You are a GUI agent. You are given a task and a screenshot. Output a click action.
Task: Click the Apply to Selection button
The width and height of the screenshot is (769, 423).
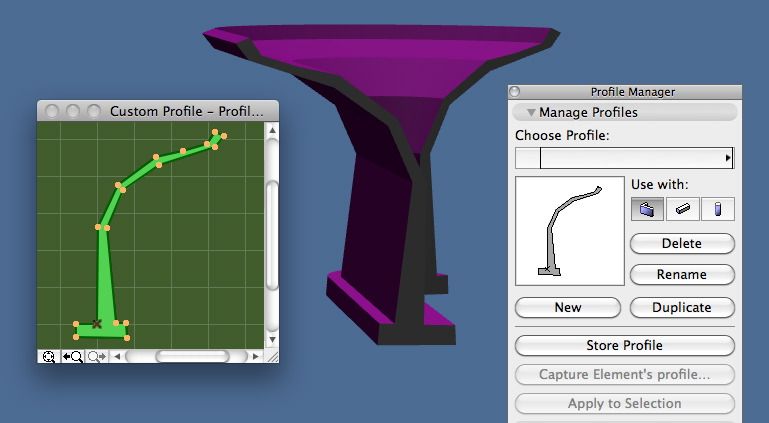click(x=625, y=403)
